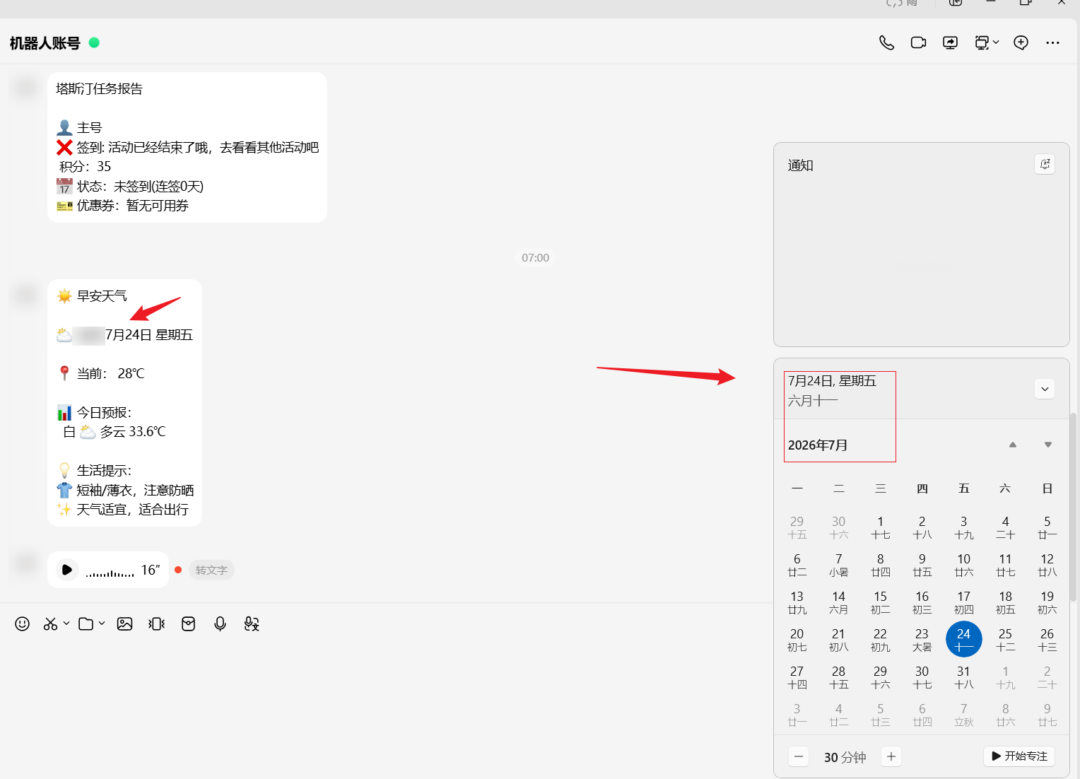Click the screen share icon in the header
This screenshot has width=1080, height=779.
click(x=950, y=43)
